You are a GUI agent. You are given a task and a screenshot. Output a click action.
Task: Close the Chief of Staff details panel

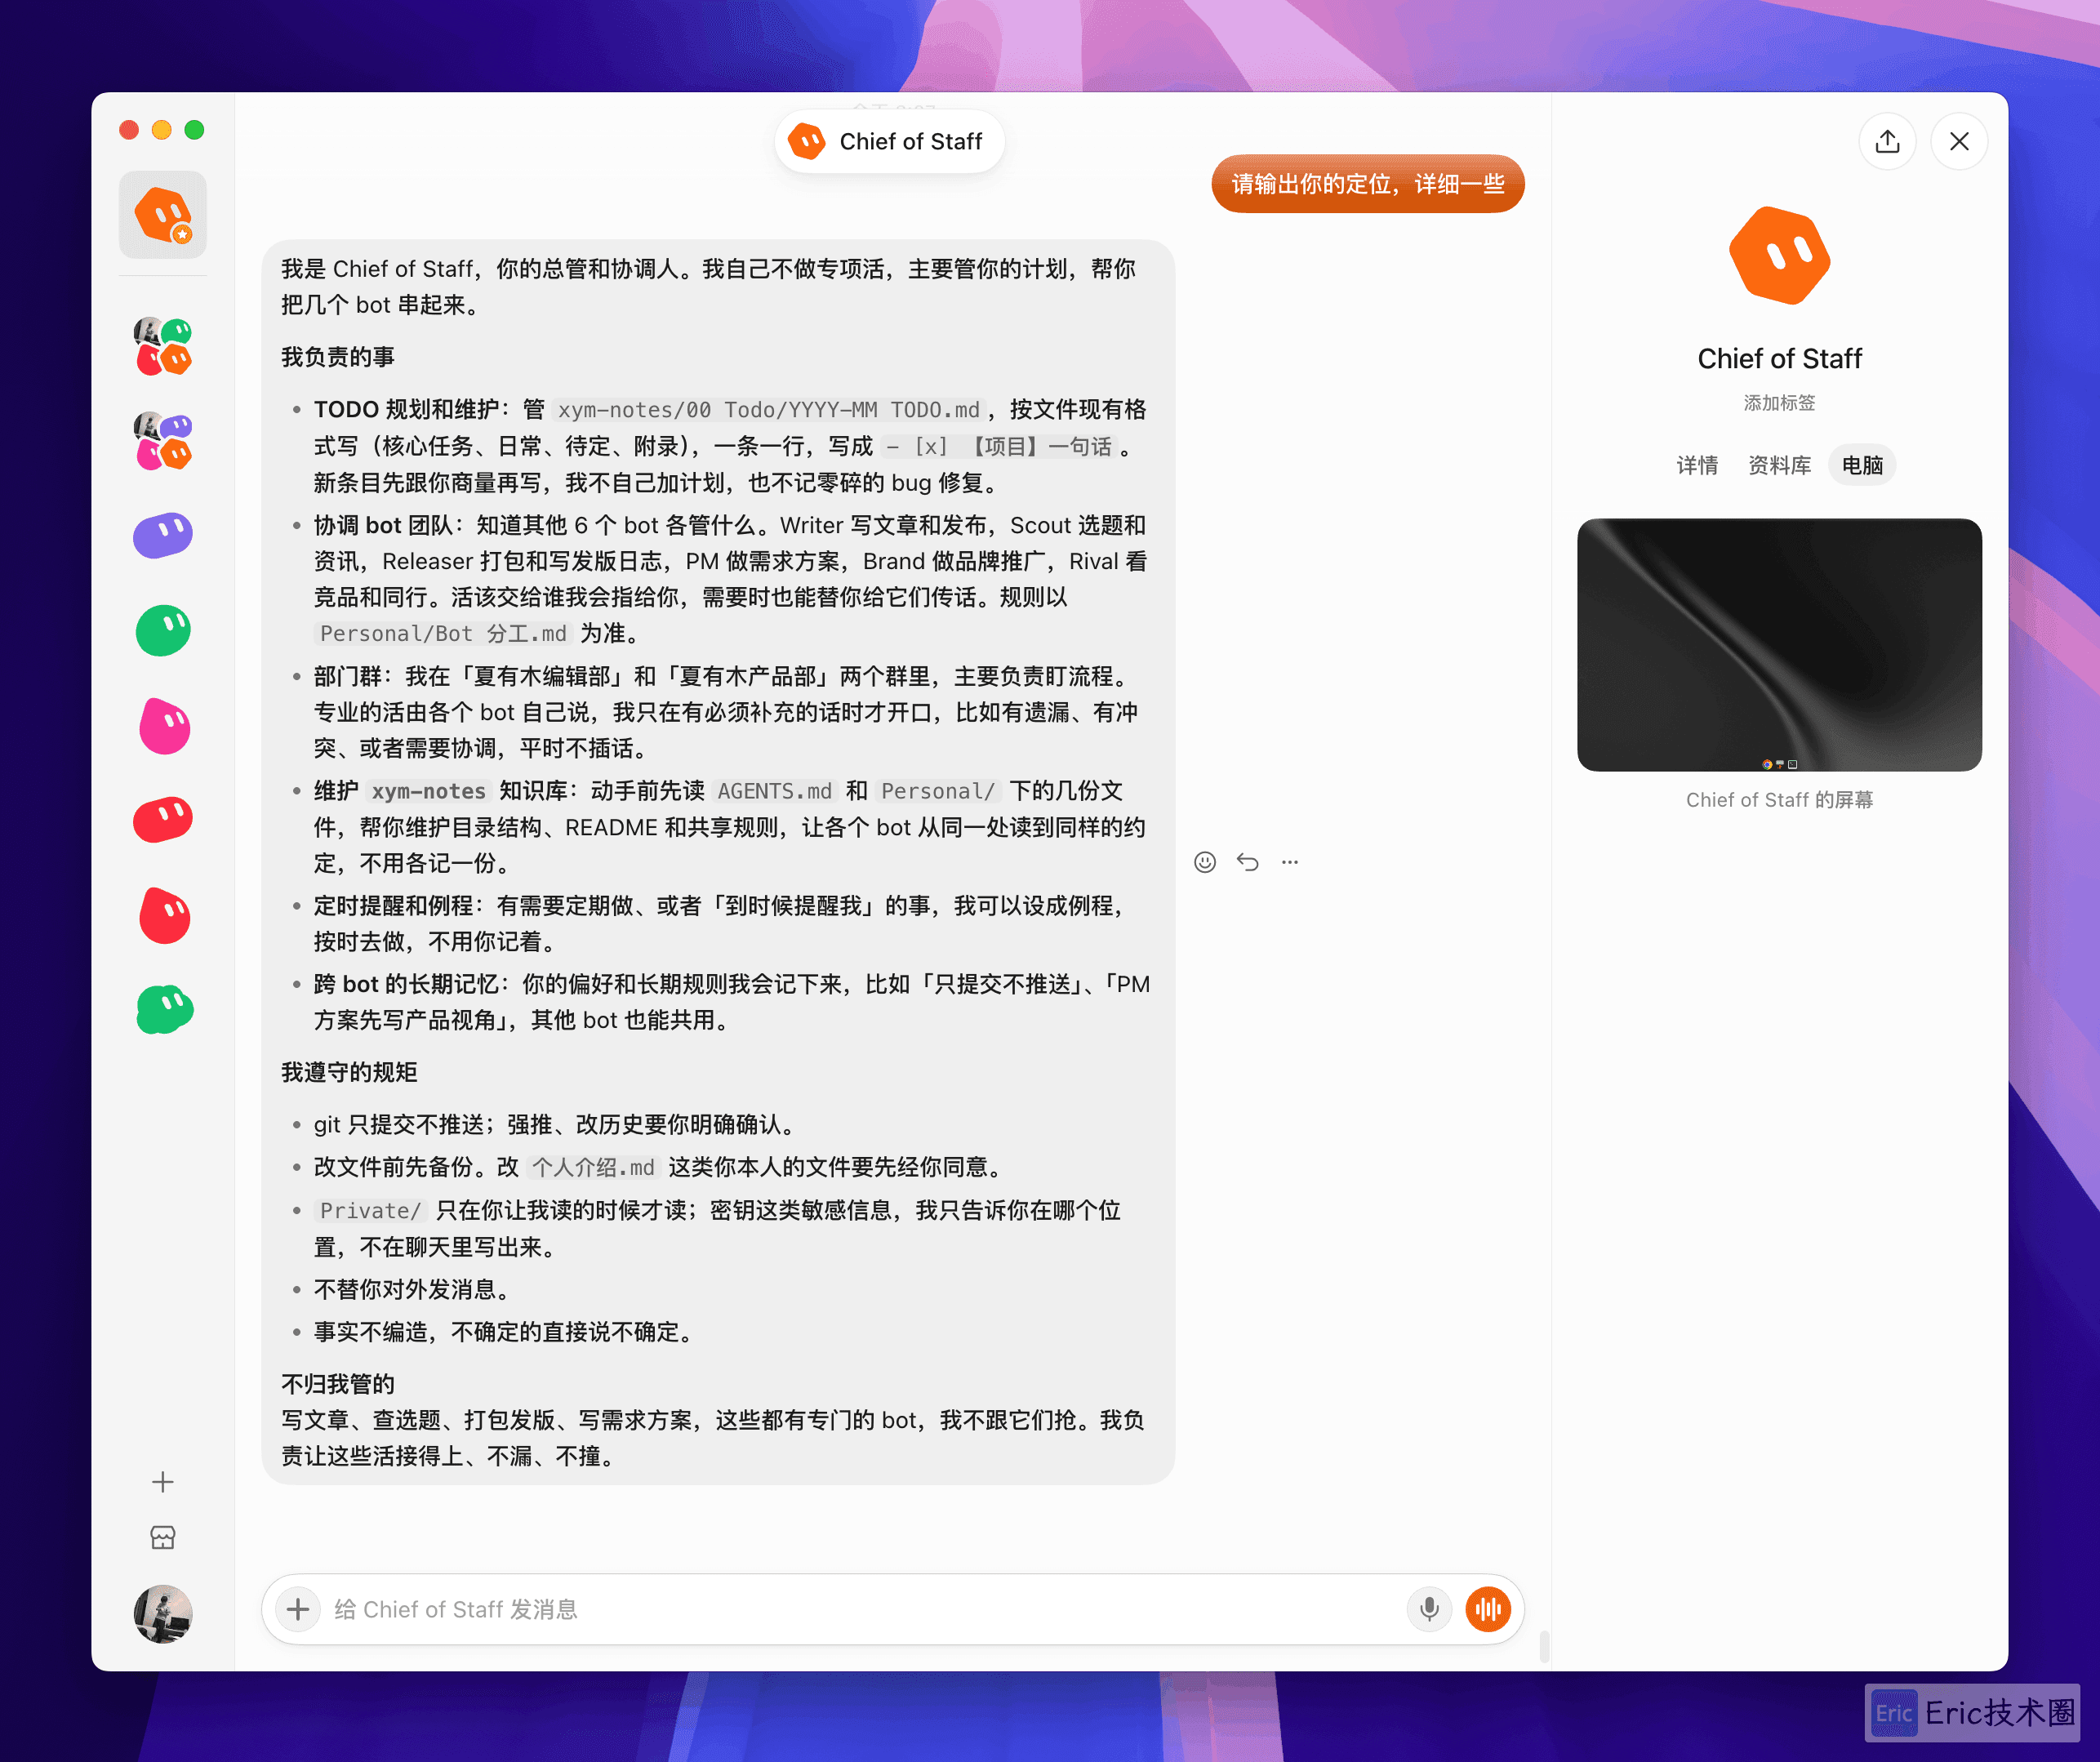pyautogui.click(x=1959, y=141)
